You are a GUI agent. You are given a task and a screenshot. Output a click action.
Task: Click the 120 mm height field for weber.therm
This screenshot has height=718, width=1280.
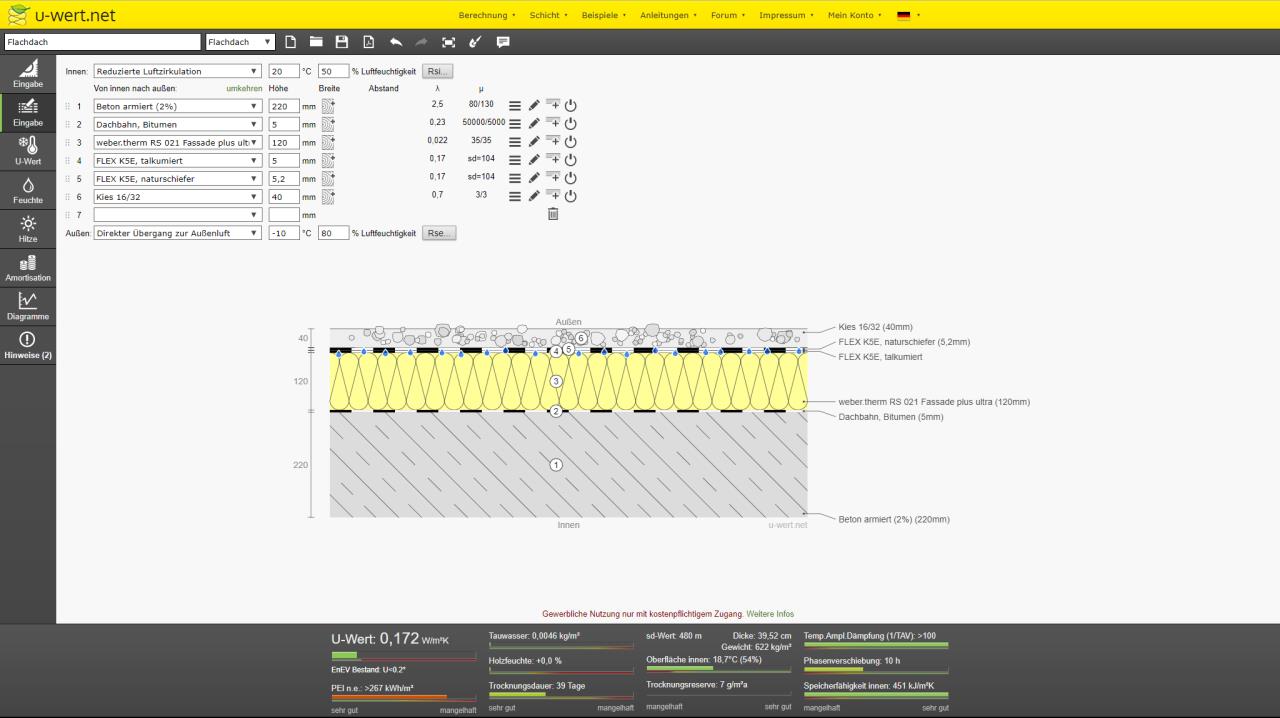tap(284, 142)
